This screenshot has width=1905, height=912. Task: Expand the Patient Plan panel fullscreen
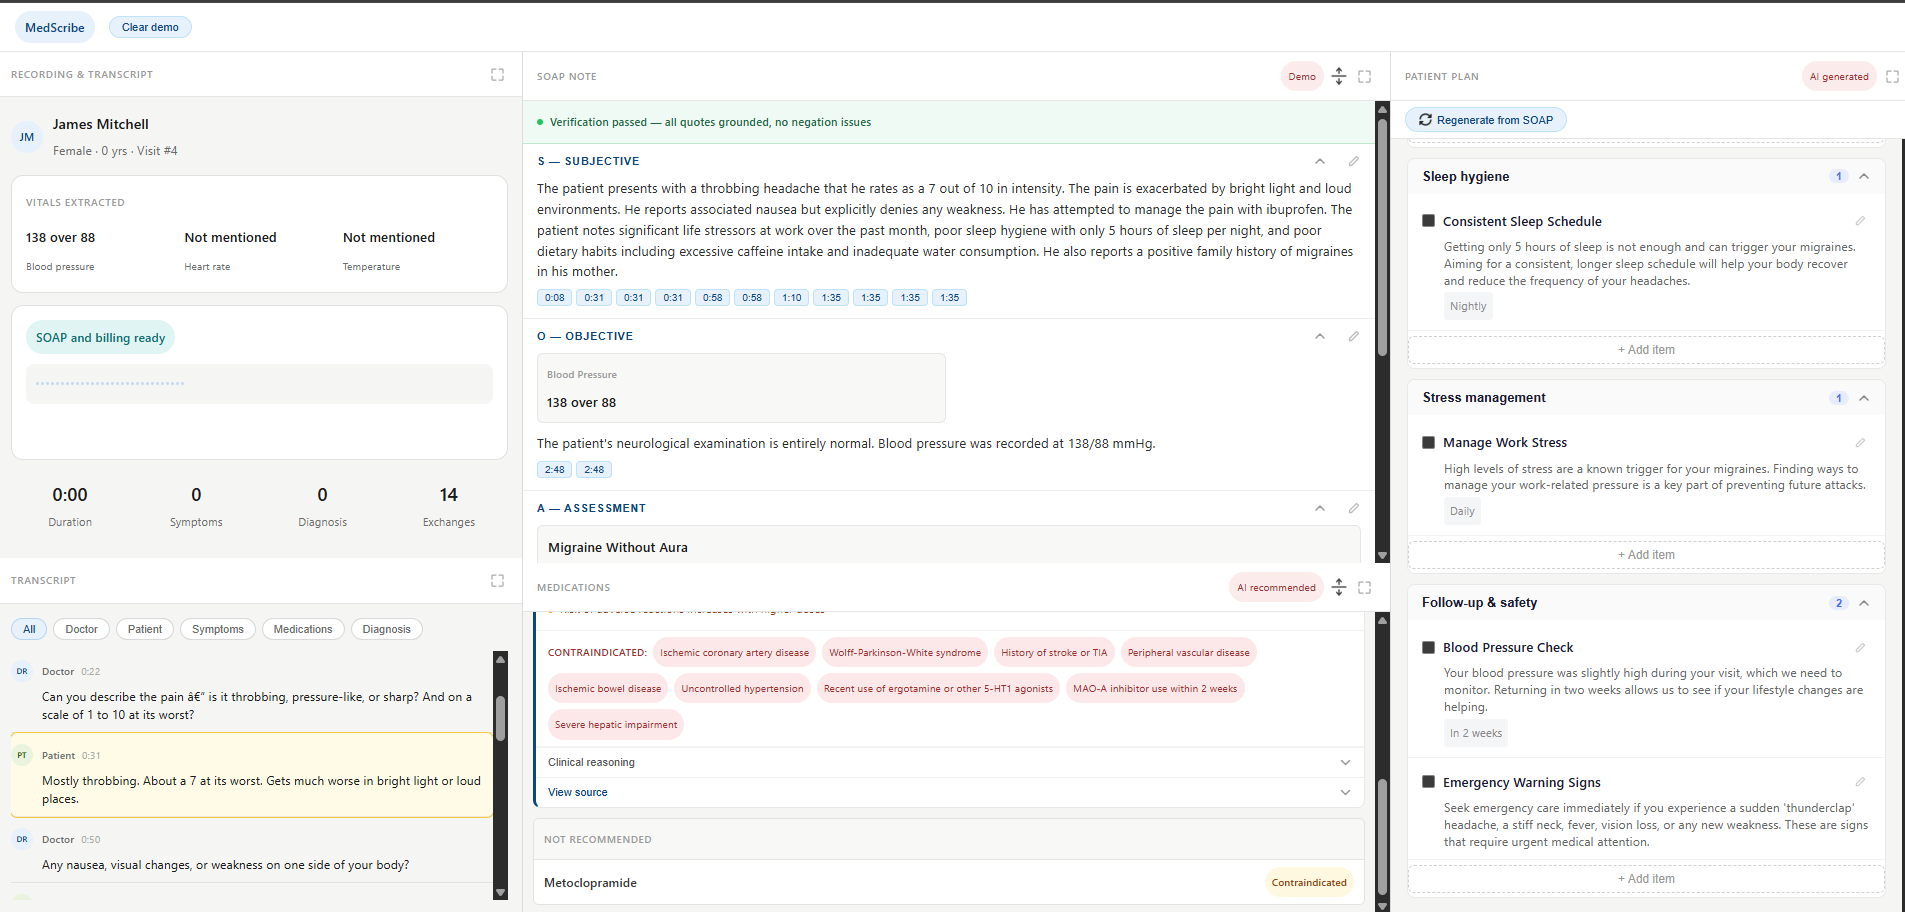(1892, 77)
